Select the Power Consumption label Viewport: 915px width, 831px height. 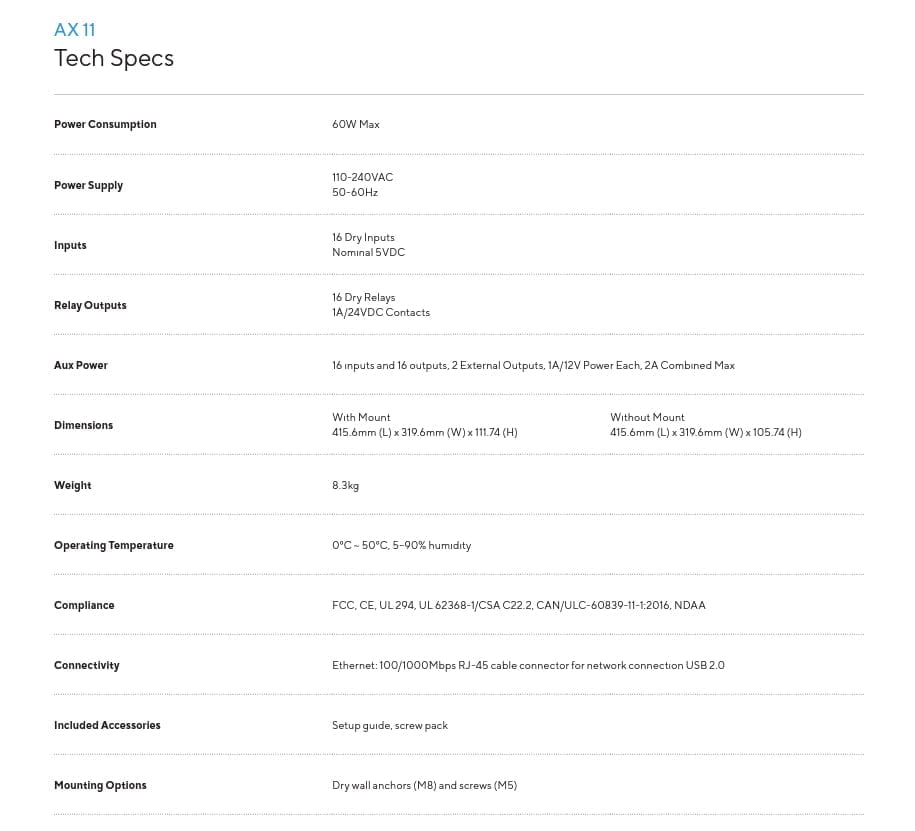point(105,124)
